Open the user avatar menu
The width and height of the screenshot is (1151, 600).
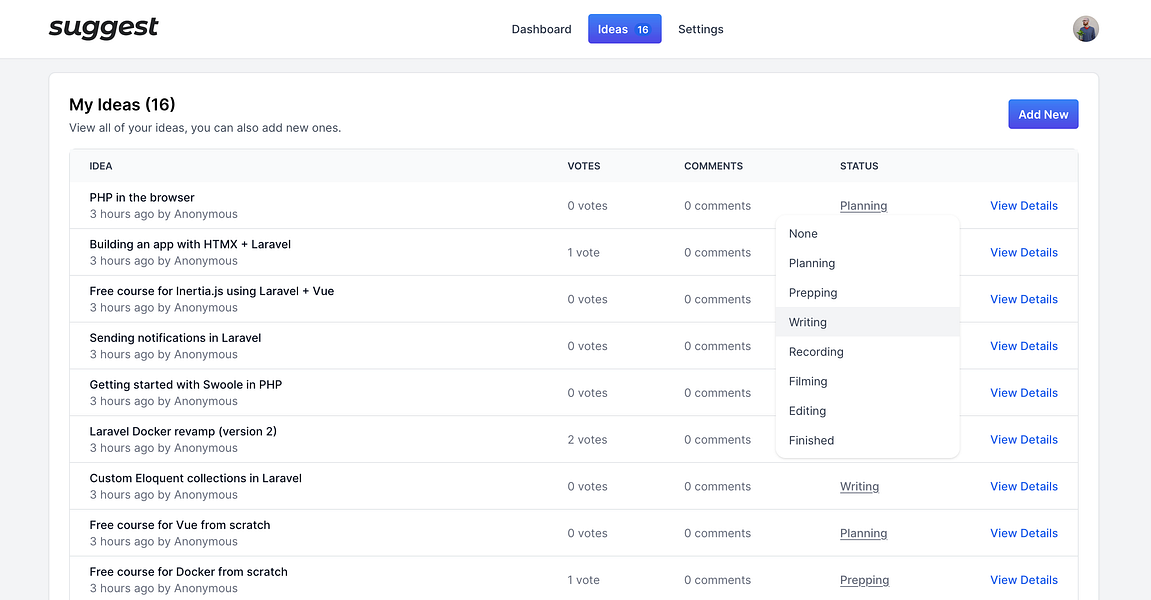point(1085,29)
